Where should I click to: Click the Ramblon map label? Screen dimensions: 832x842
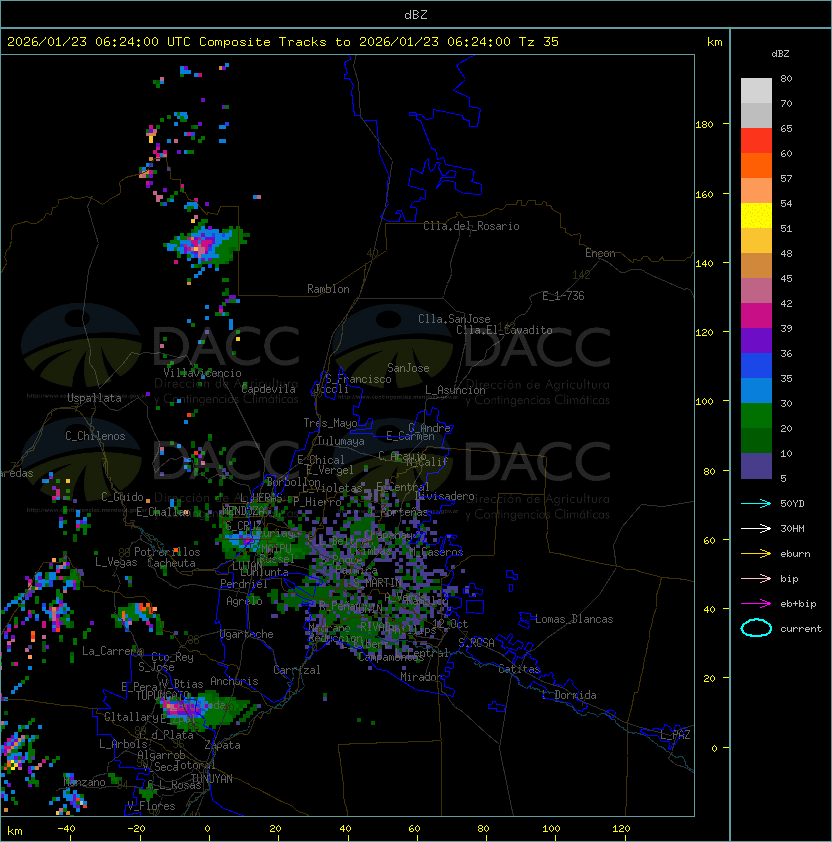tap(328, 289)
